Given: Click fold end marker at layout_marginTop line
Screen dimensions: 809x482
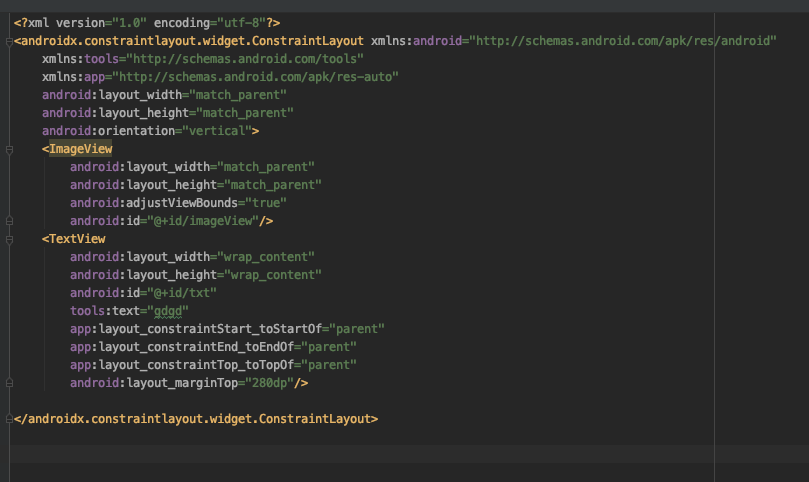Looking at the screenshot, I should click(9, 383).
